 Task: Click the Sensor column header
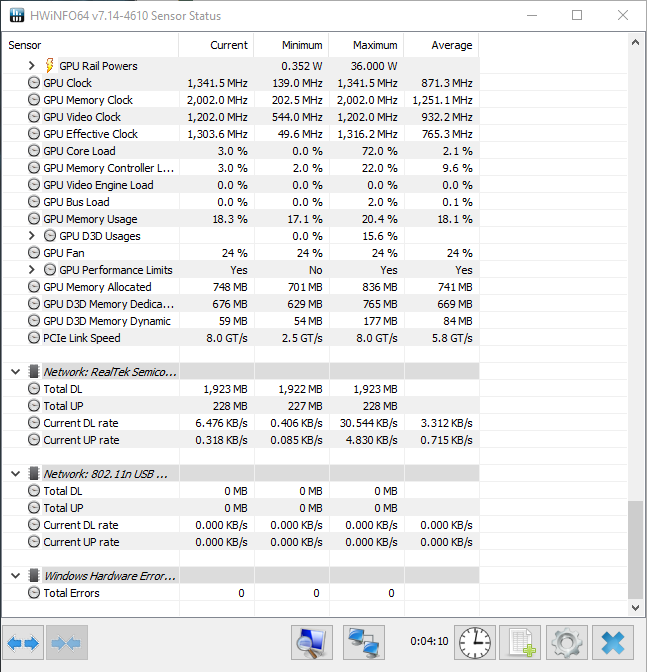(x=91, y=45)
